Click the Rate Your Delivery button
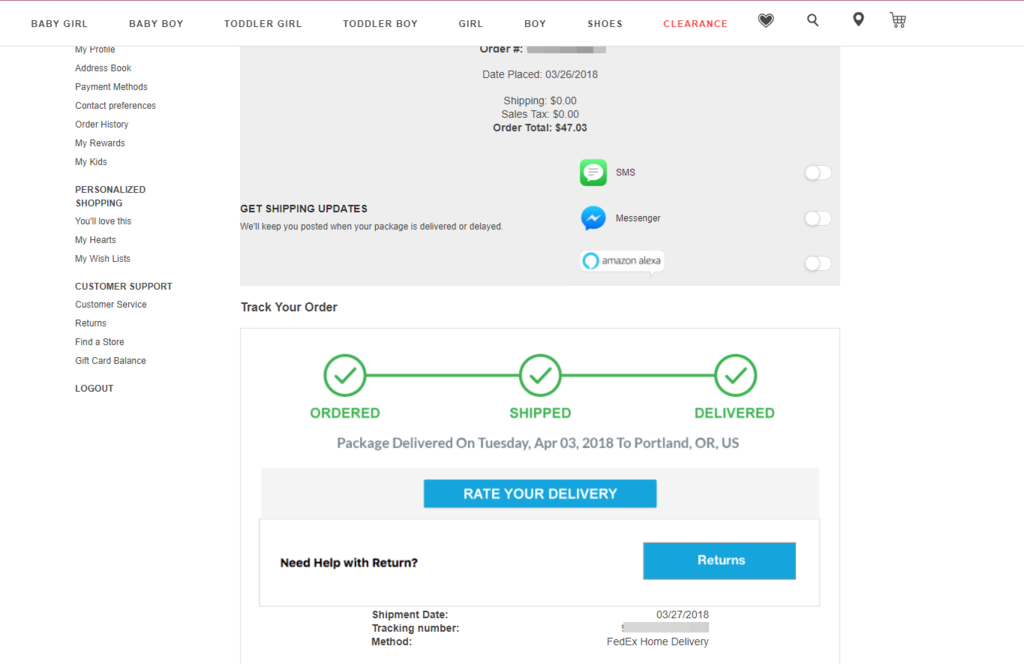The width and height of the screenshot is (1024, 664). click(x=540, y=494)
